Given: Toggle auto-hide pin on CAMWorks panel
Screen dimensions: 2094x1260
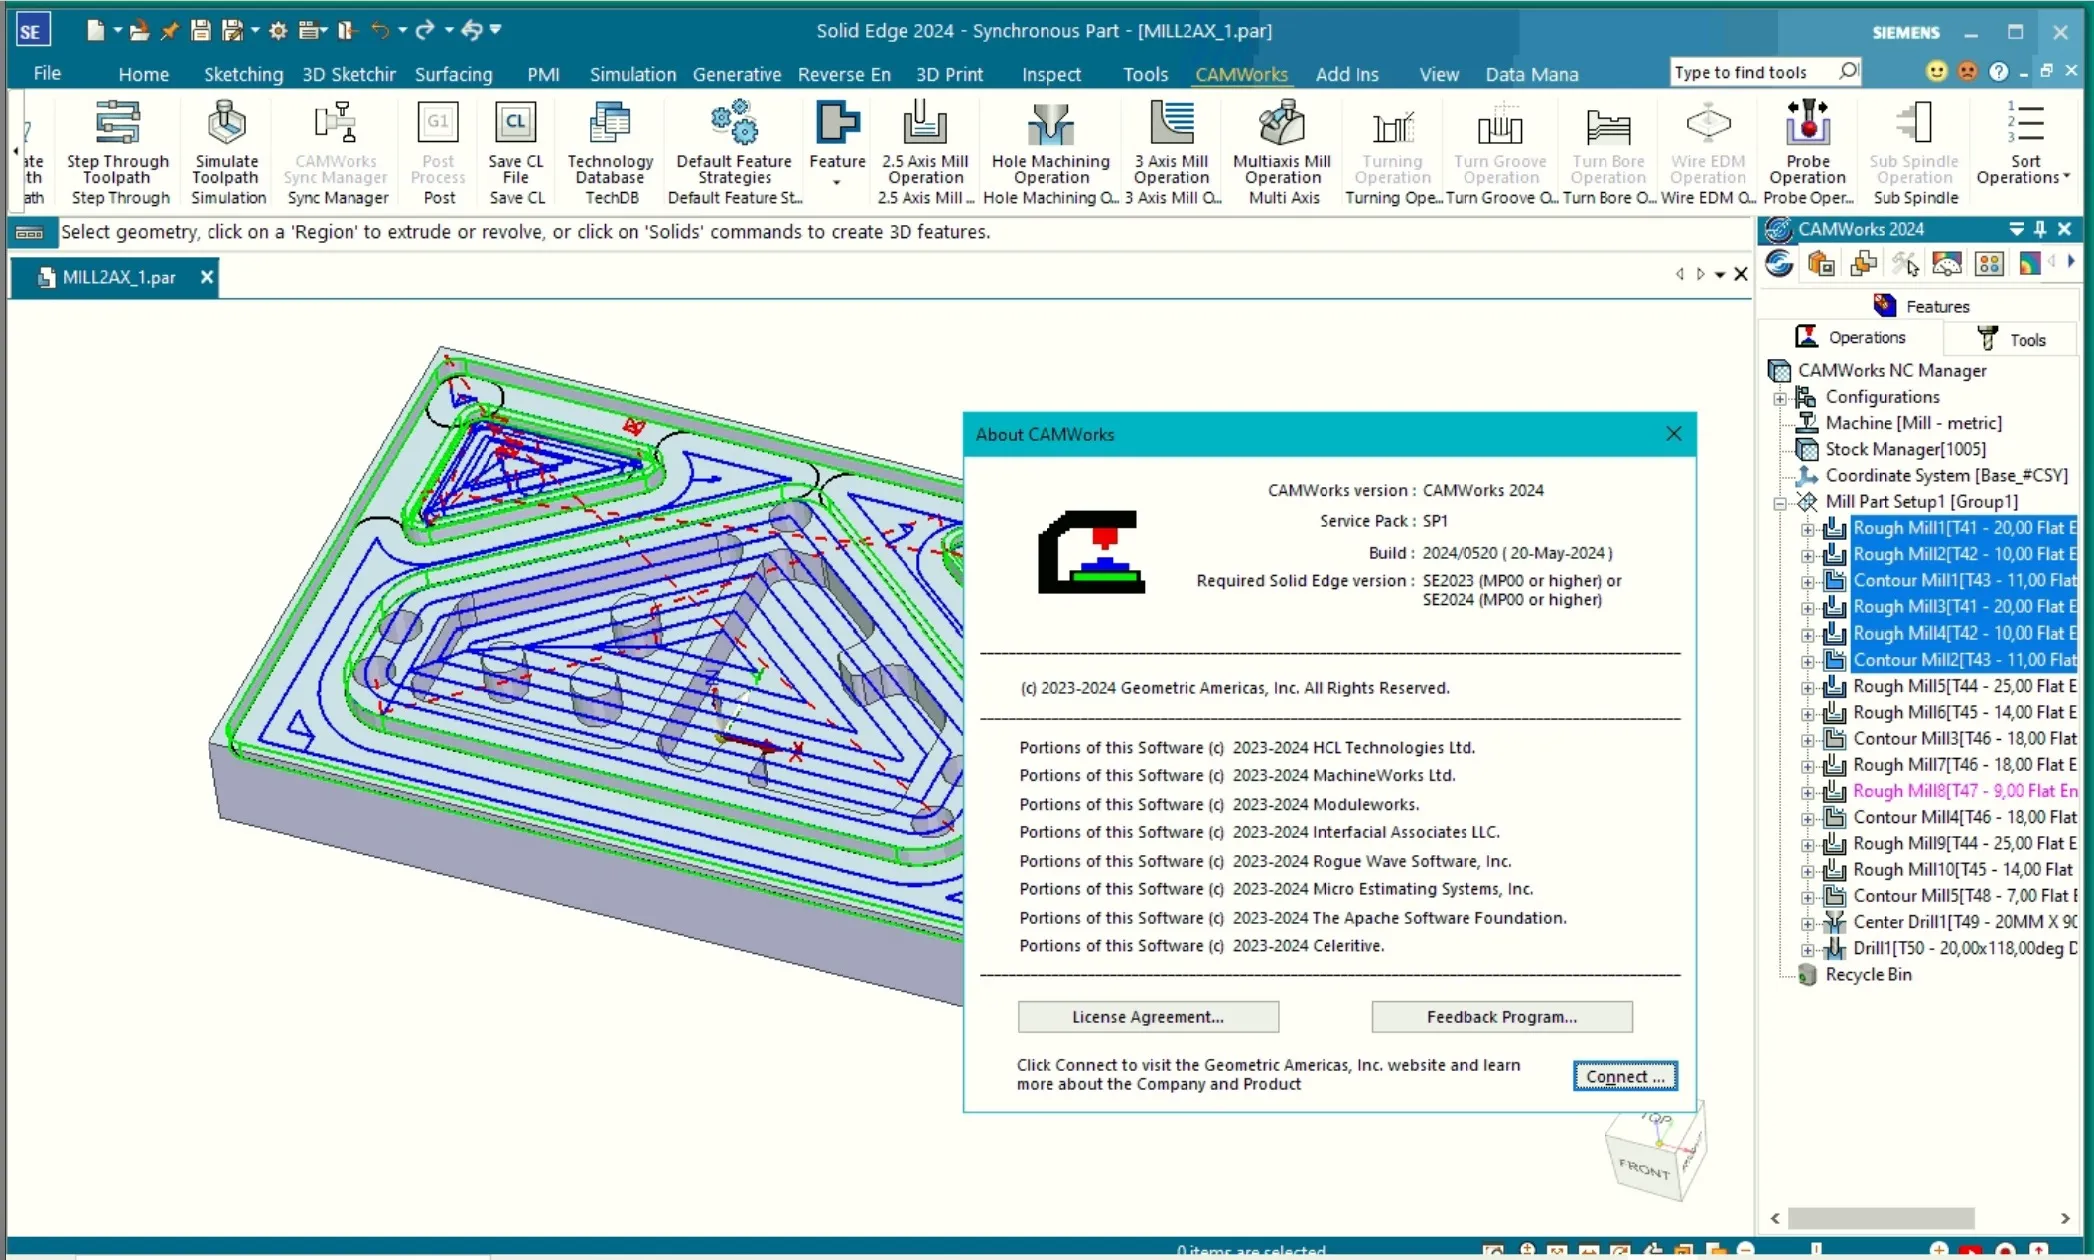Looking at the screenshot, I should (2040, 229).
